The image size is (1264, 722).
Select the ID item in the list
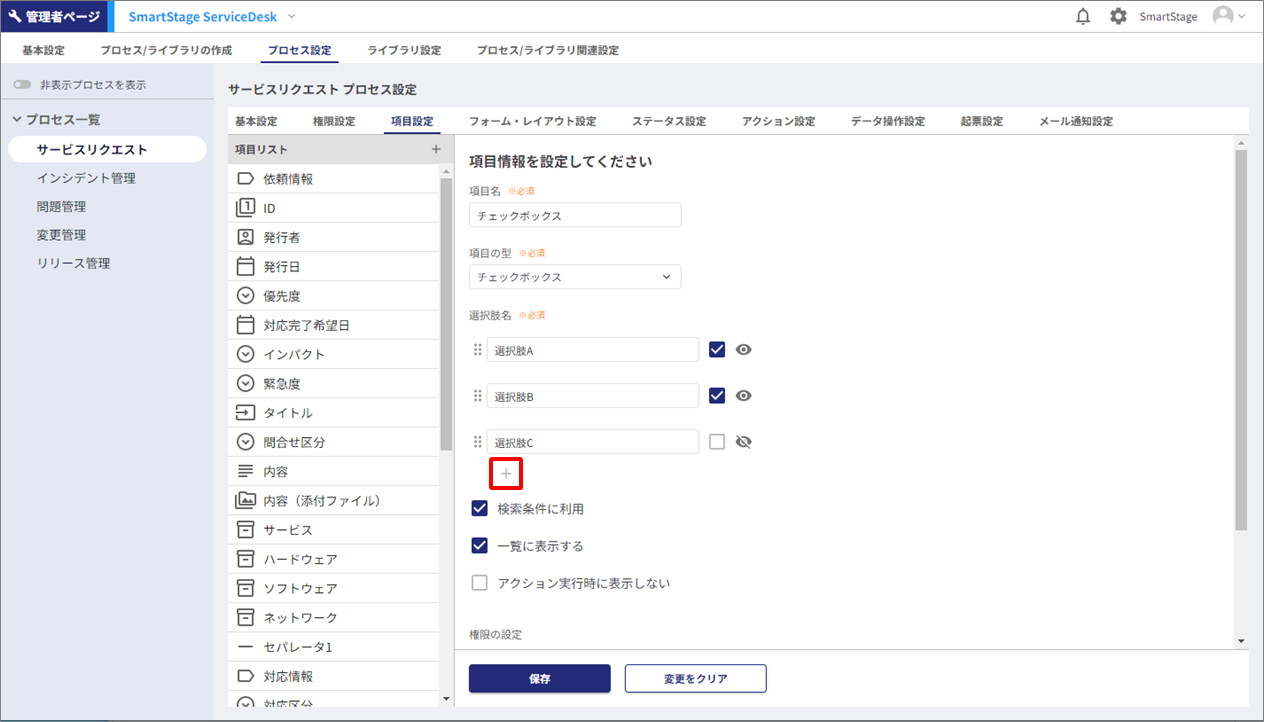(x=269, y=208)
